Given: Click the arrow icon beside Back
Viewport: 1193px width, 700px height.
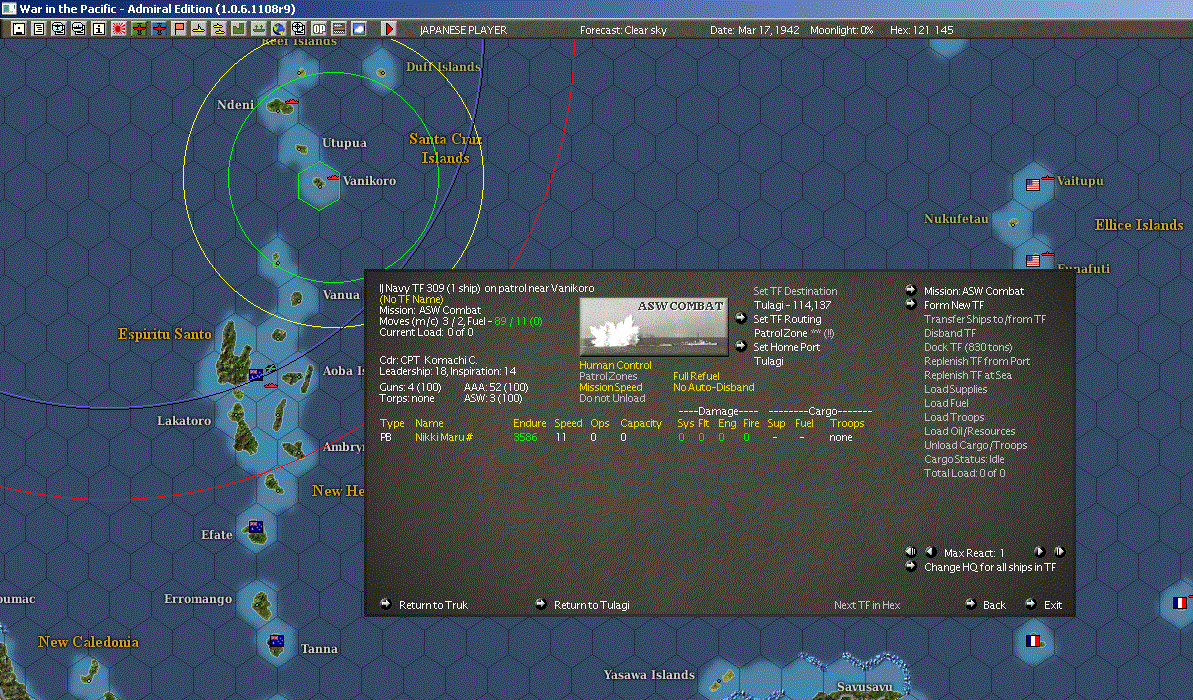Looking at the screenshot, I should (971, 604).
